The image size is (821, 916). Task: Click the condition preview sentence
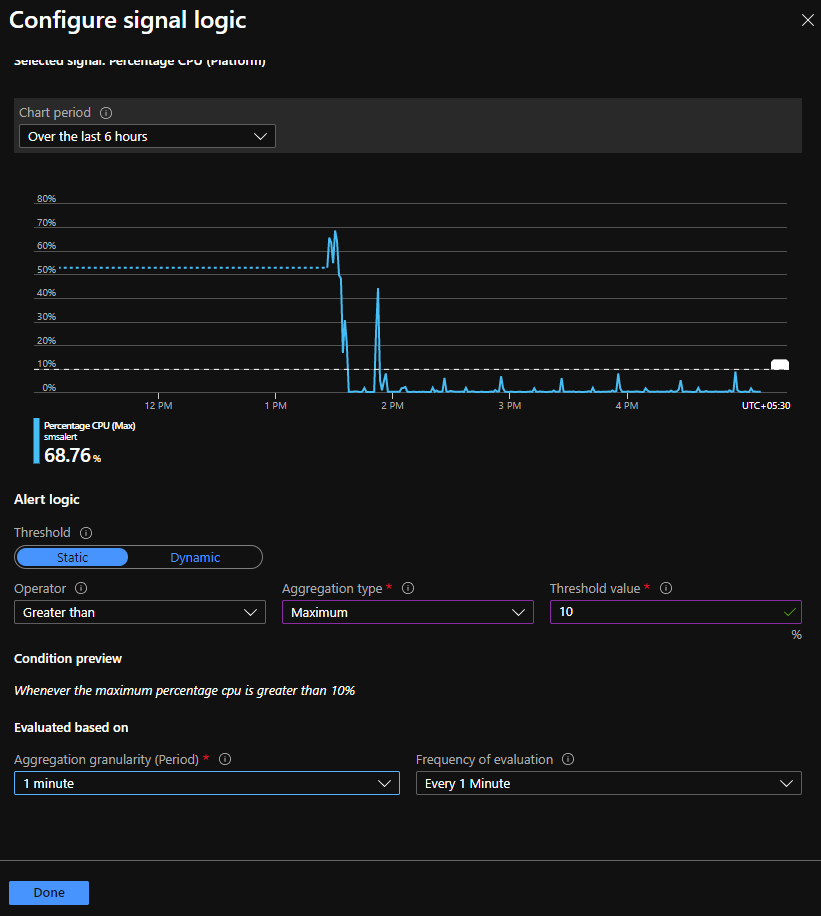click(185, 691)
